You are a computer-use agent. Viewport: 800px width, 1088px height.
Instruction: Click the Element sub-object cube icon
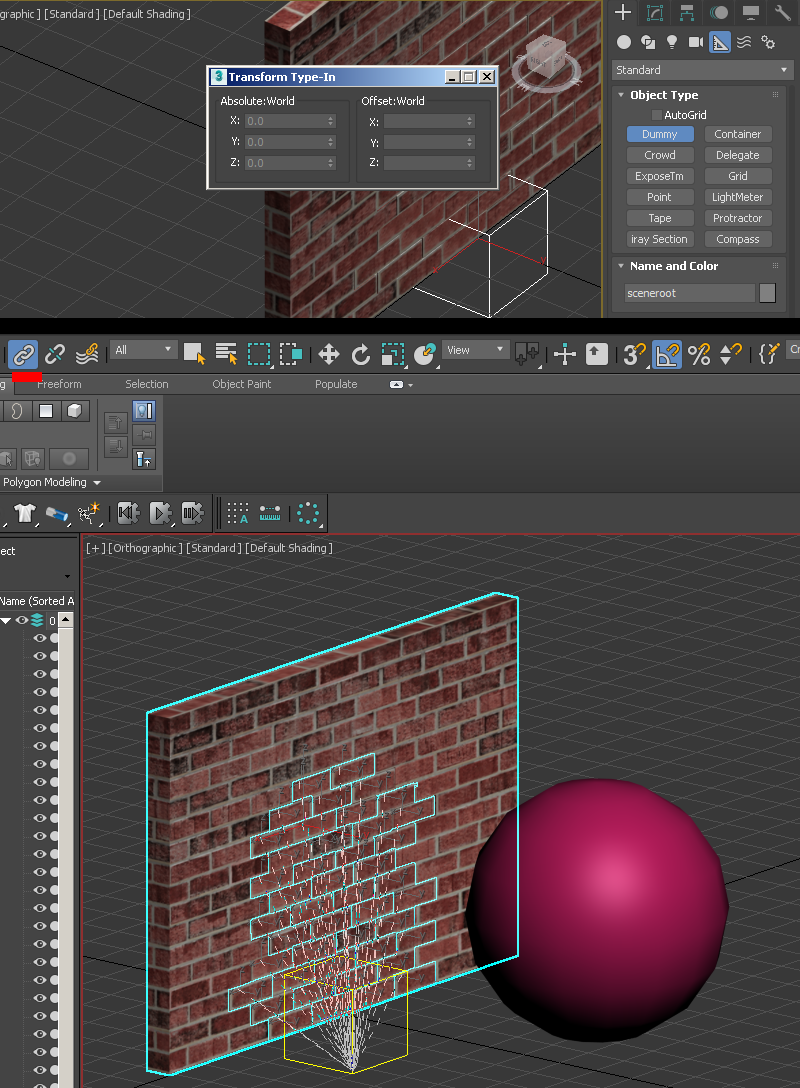coord(74,411)
